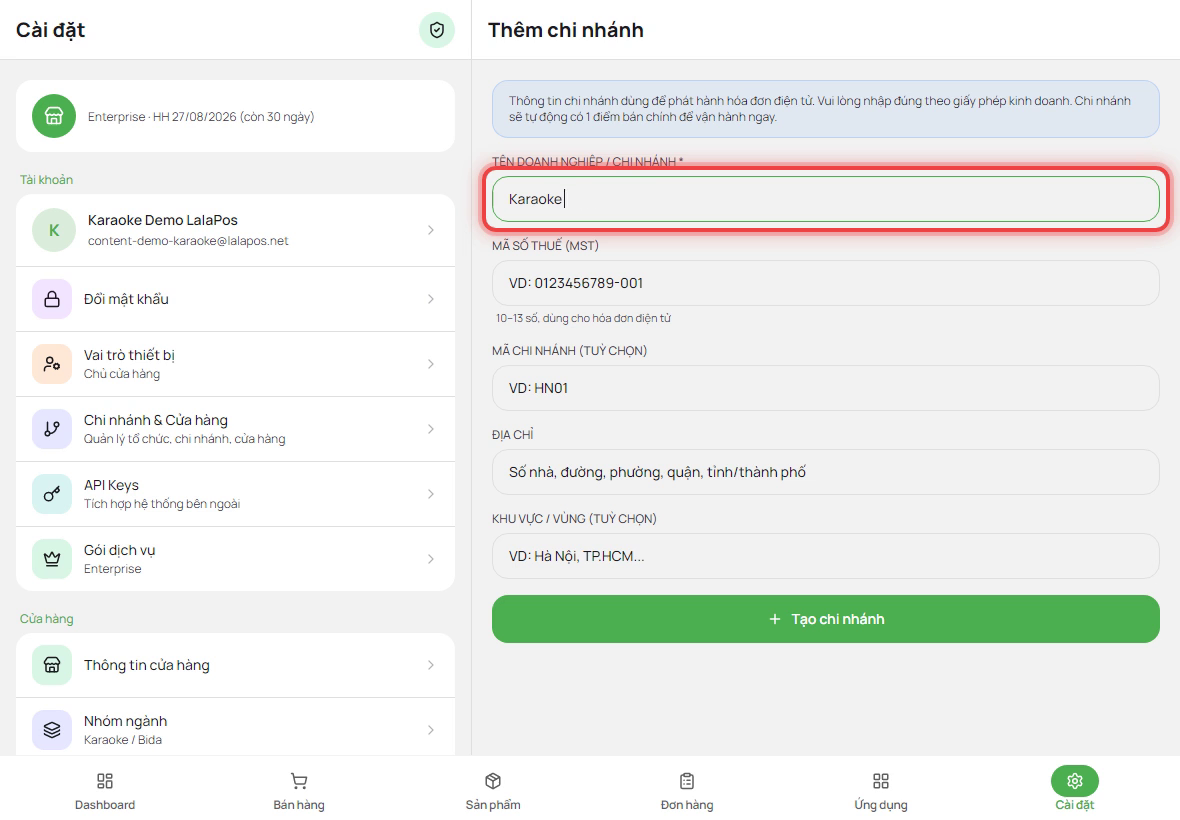Open the Đơn hàng tab
This screenshot has width=1180, height=820.
(x=687, y=791)
